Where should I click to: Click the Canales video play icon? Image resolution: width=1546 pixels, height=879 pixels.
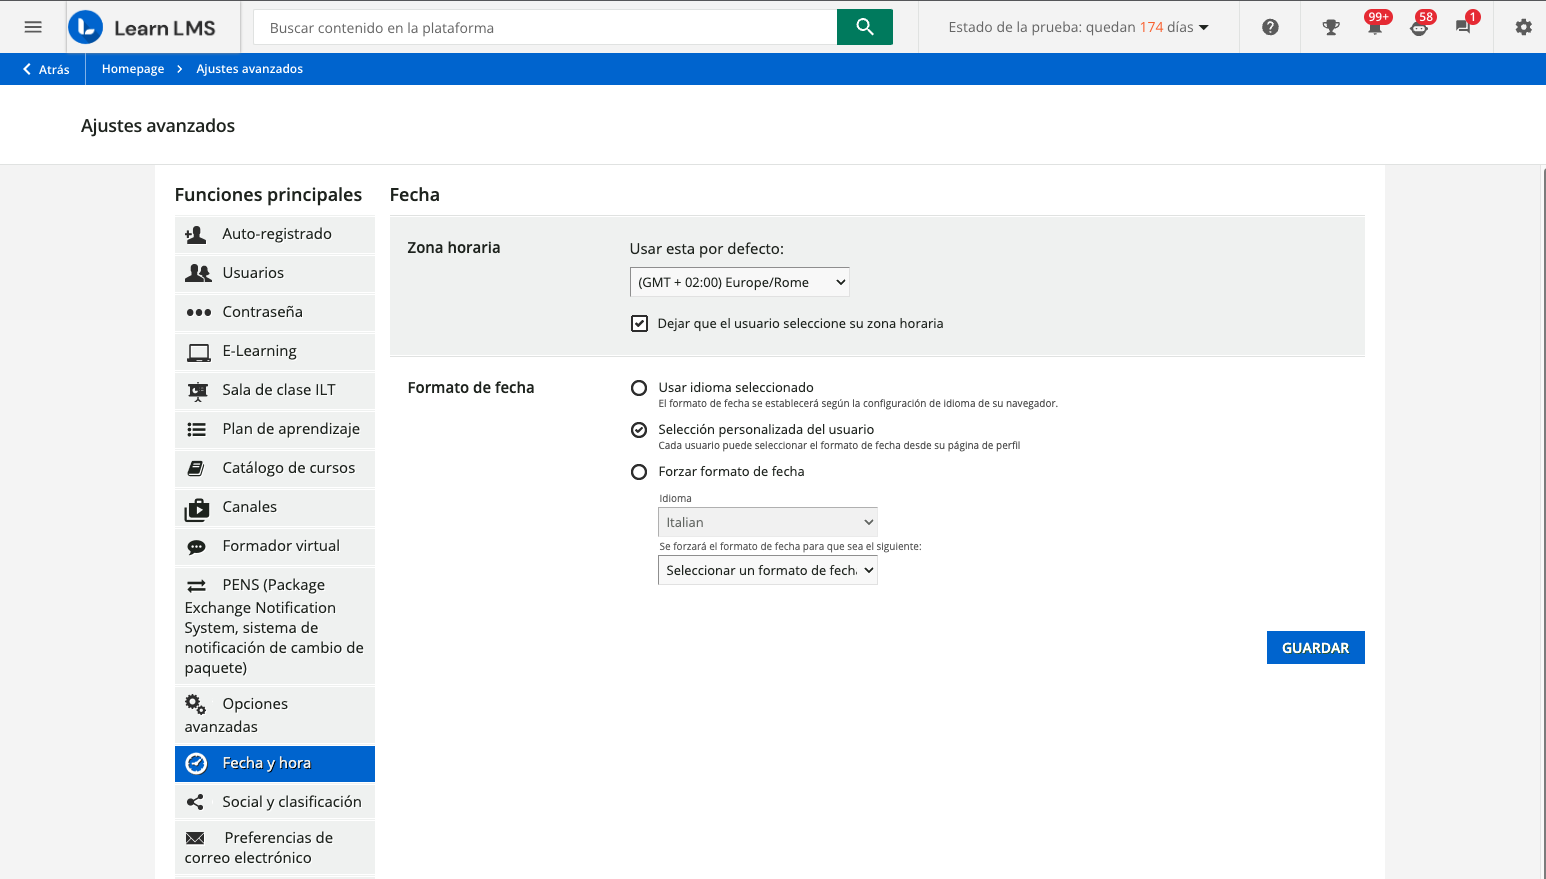coord(197,509)
